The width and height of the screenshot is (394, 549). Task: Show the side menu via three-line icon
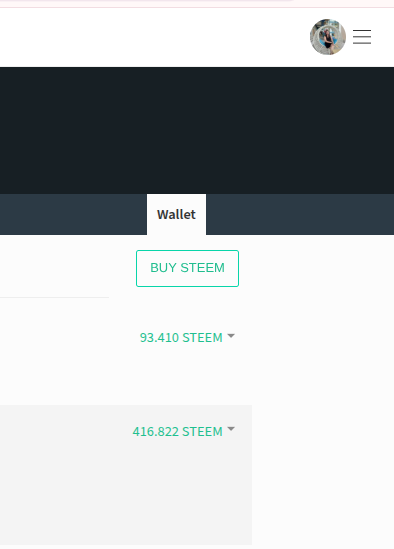[x=362, y=37]
